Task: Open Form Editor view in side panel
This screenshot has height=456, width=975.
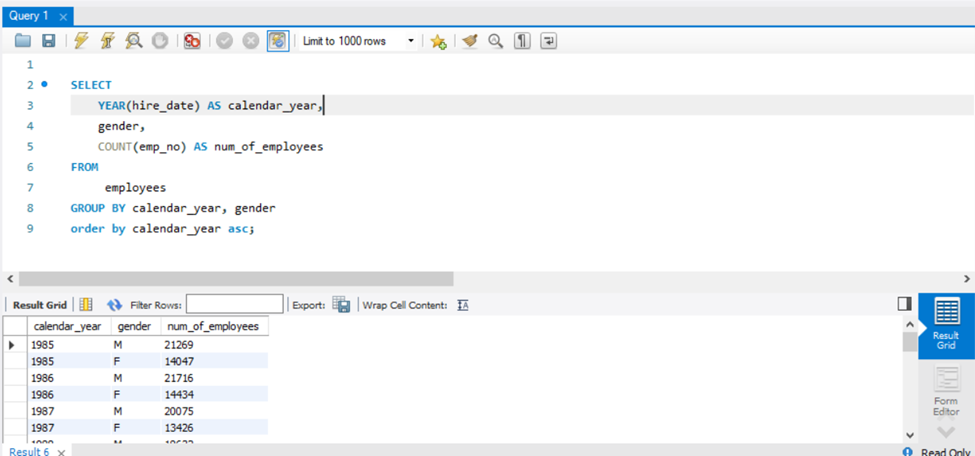Action: coord(946,391)
